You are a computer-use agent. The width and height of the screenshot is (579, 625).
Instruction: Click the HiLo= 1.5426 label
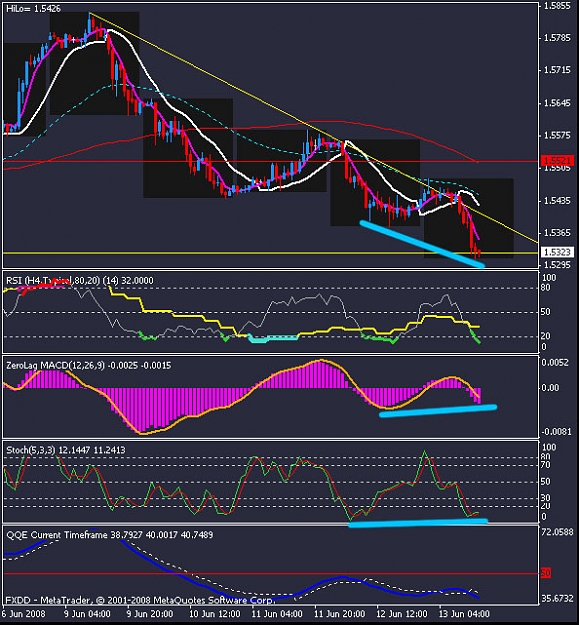(33, 8)
